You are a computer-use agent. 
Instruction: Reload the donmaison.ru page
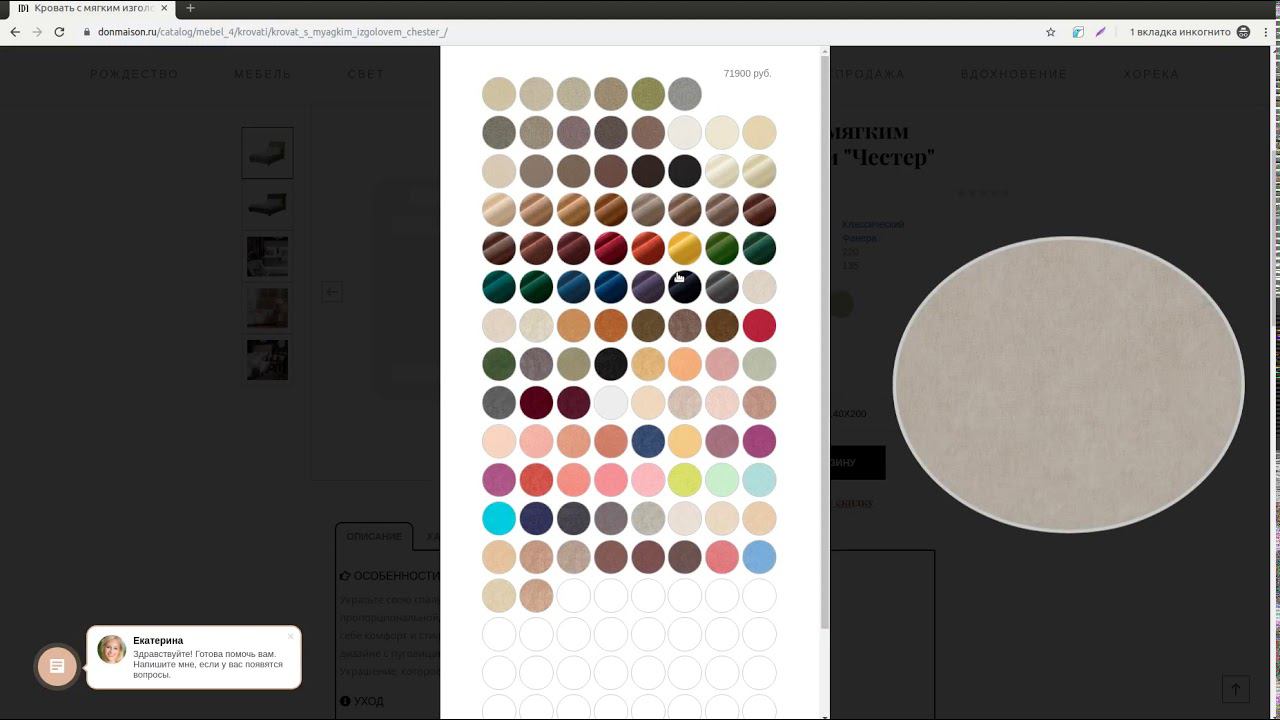(x=60, y=32)
